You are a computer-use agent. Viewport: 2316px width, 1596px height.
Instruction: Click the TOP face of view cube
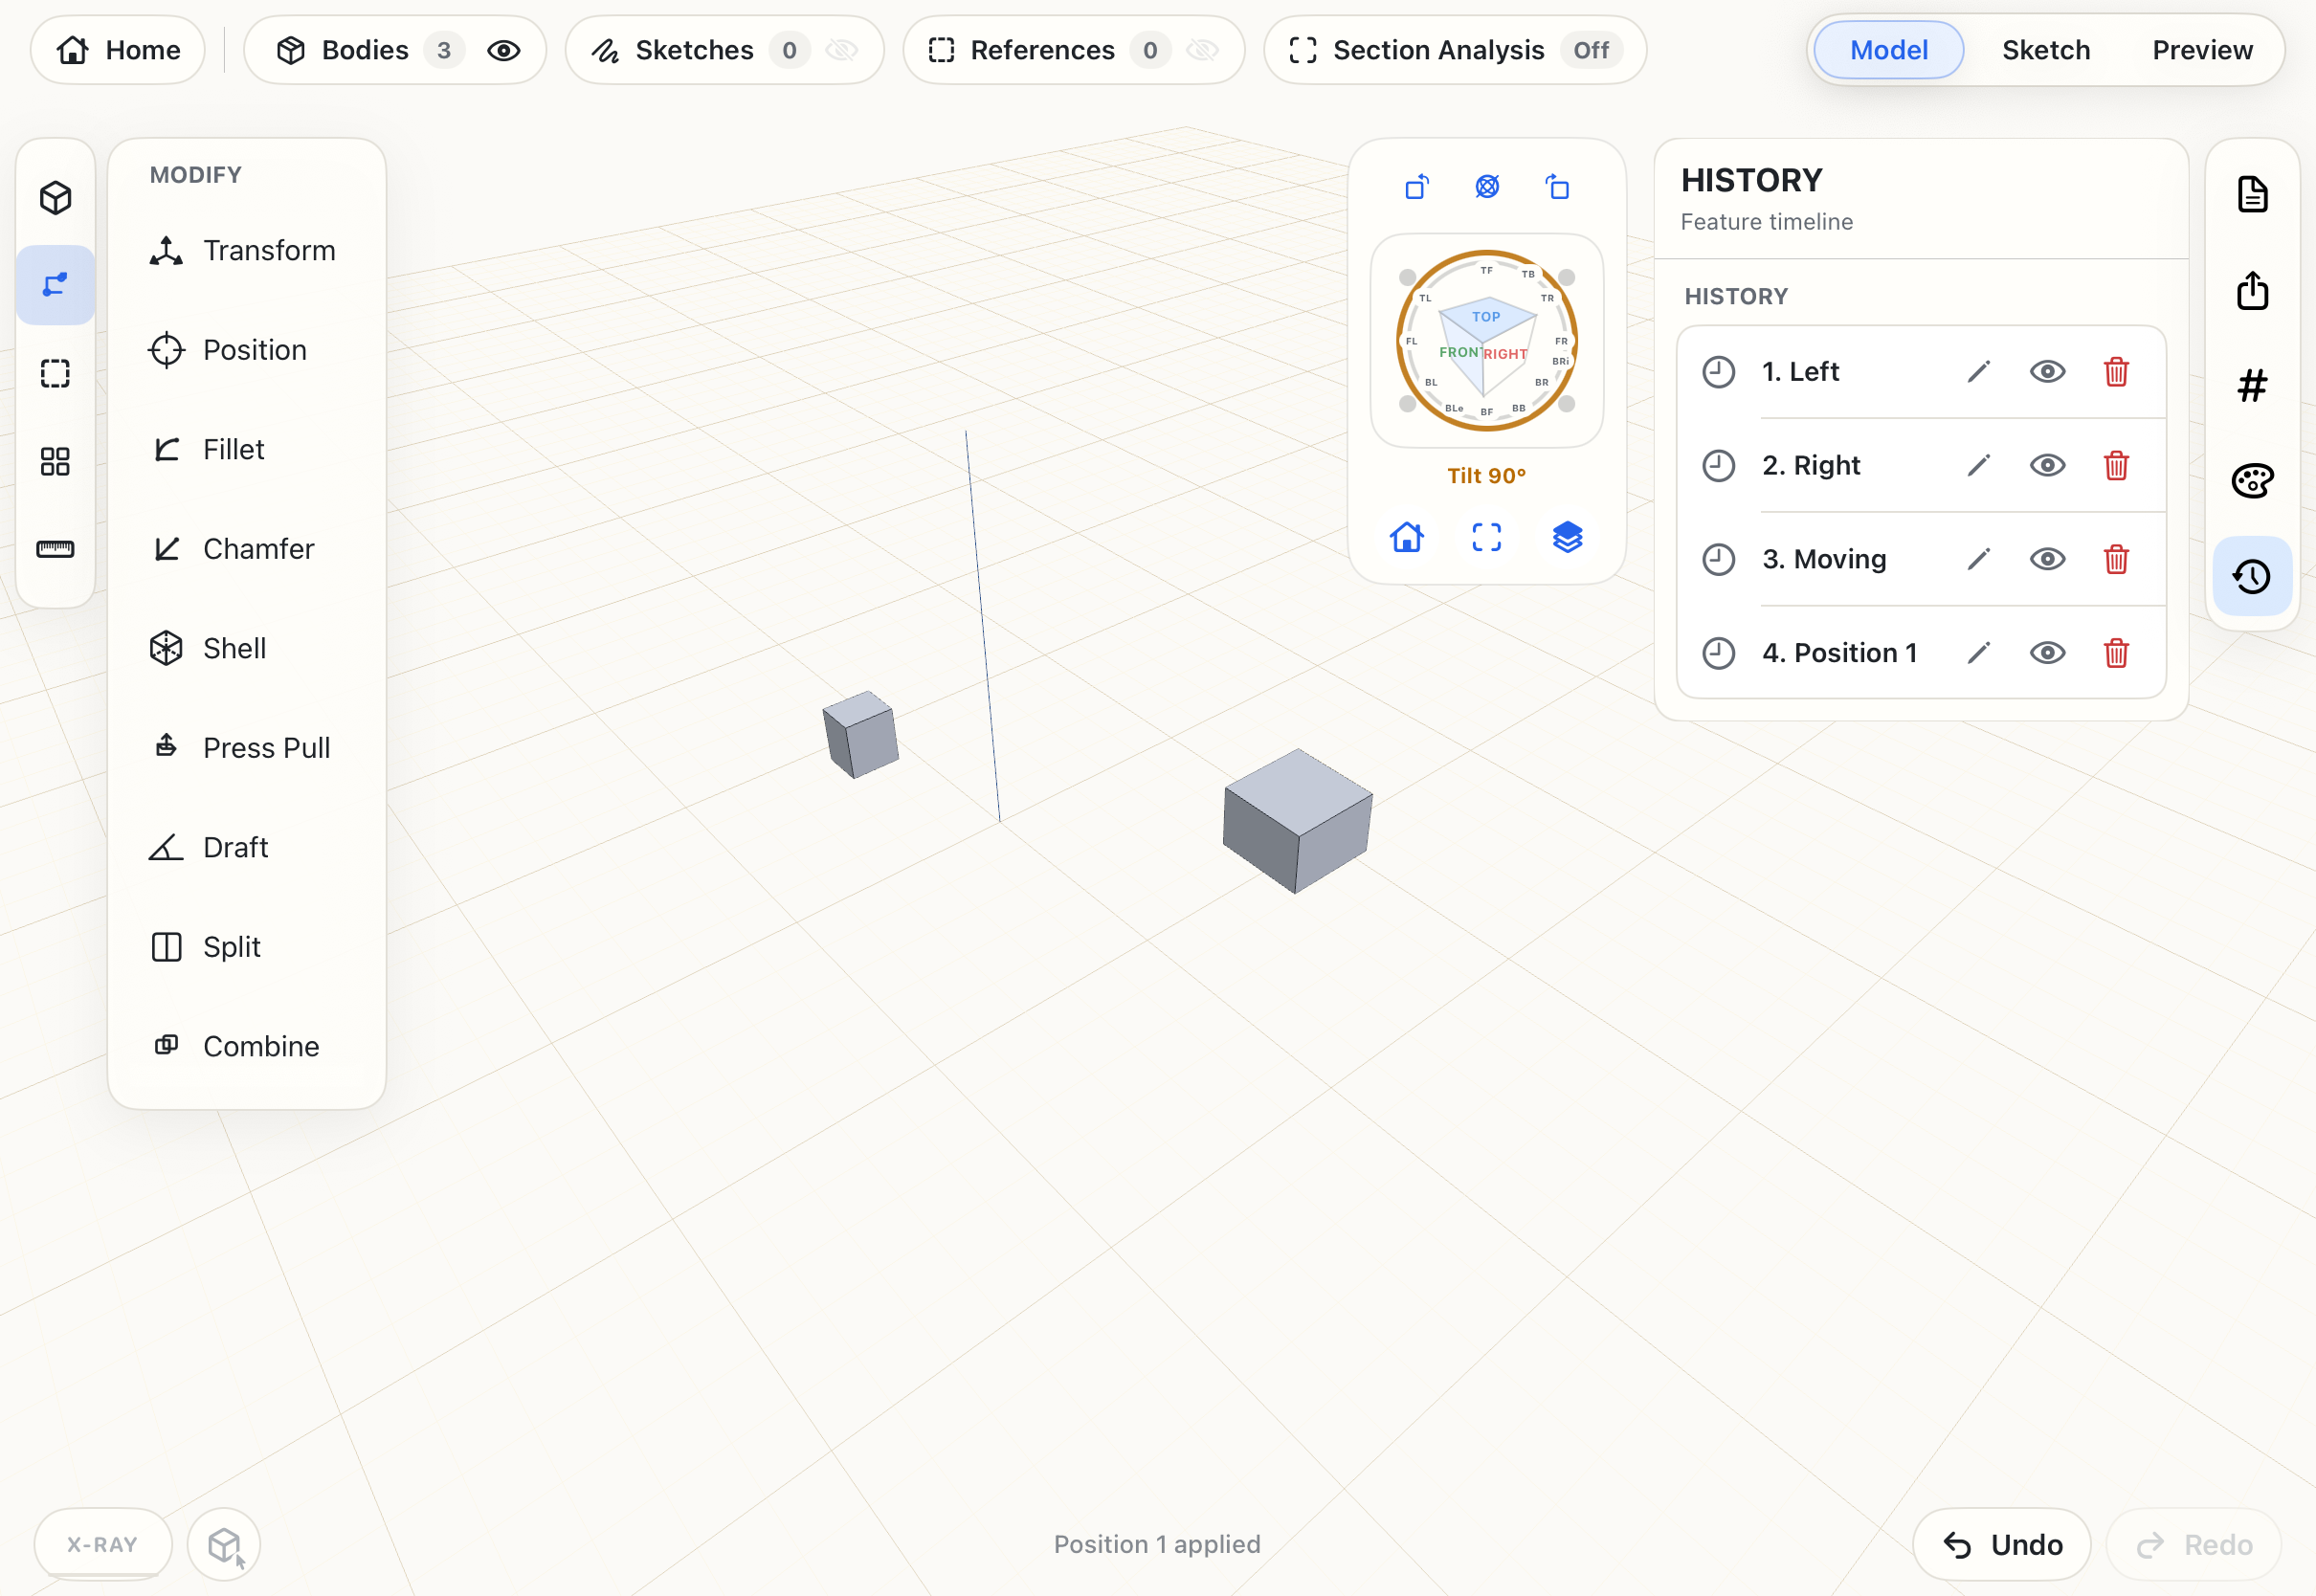click(1486, 316)
